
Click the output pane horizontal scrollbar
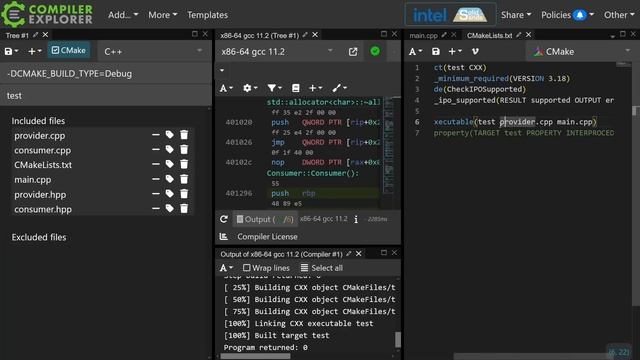pyautogui.click(x=256, y=356)
